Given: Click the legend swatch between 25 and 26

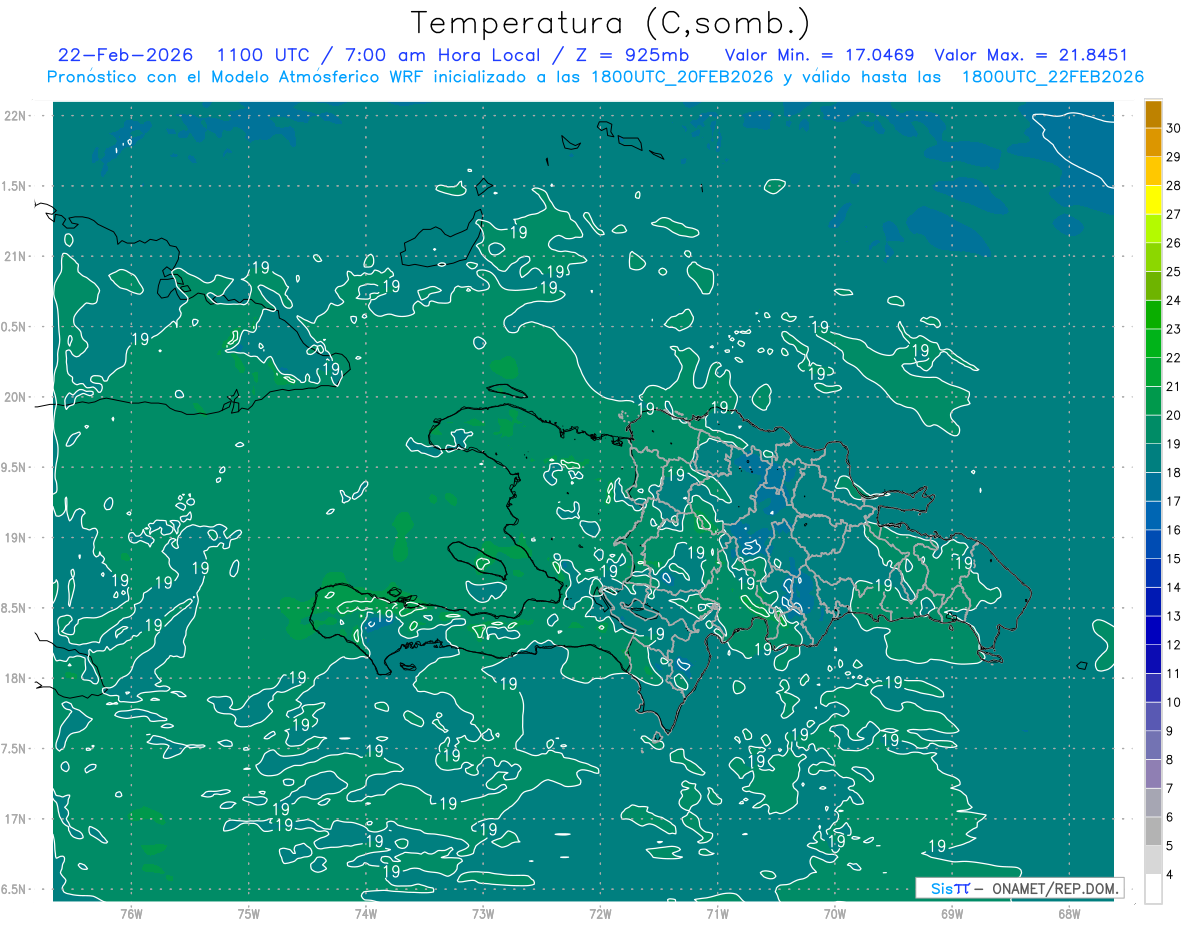Looking at the screenshot, I should coord(1154,257).
